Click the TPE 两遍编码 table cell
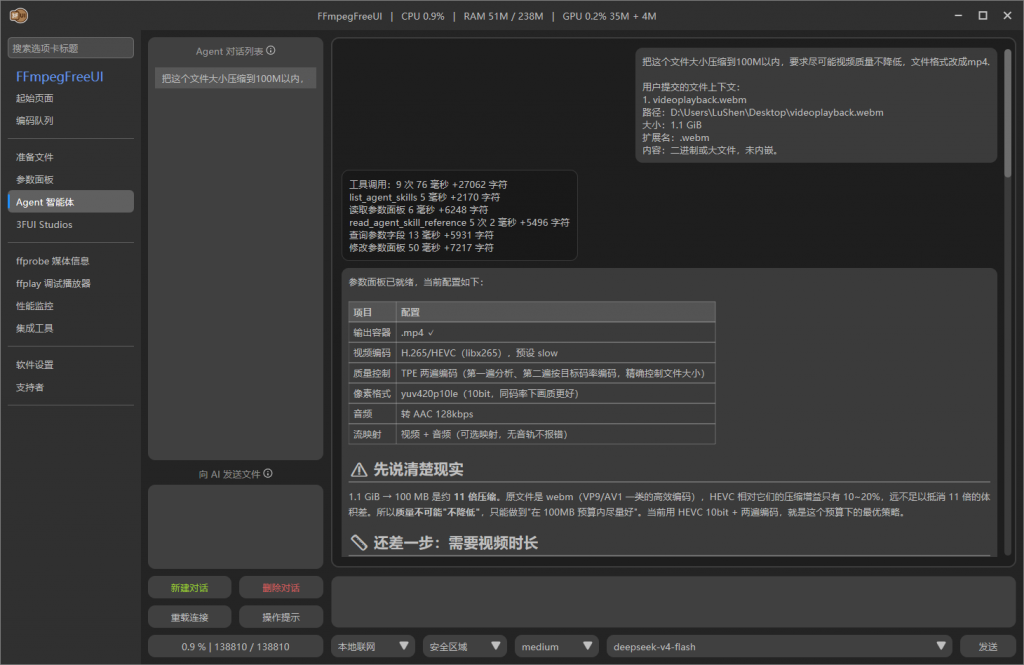 [556, 373]
